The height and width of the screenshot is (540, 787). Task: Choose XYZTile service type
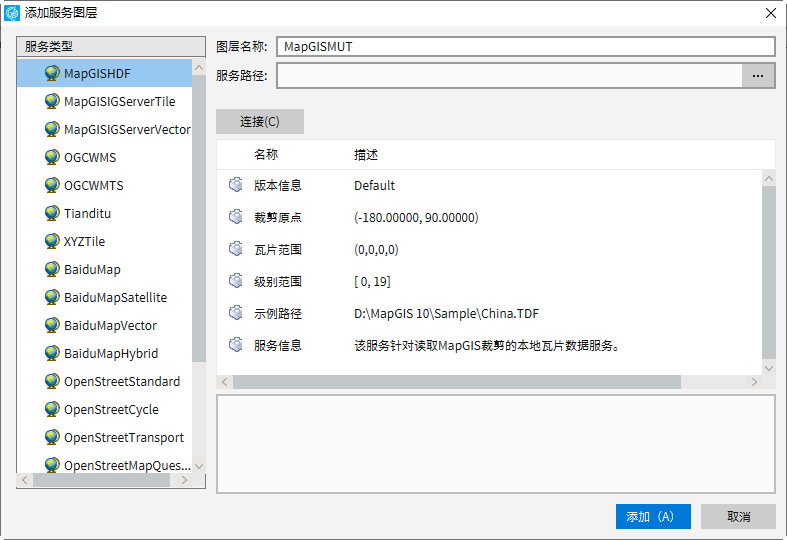(x=104, y=241)
